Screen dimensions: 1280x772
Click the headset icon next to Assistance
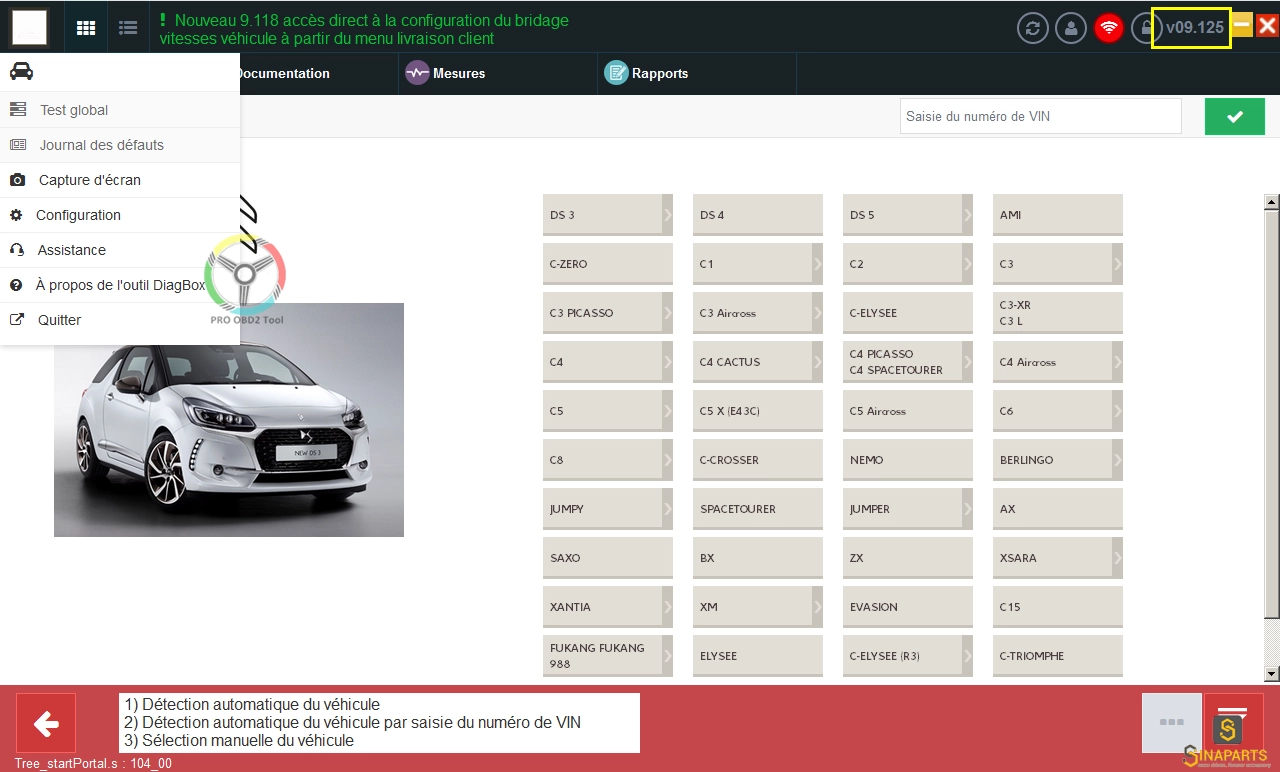(x=16, y=250)
